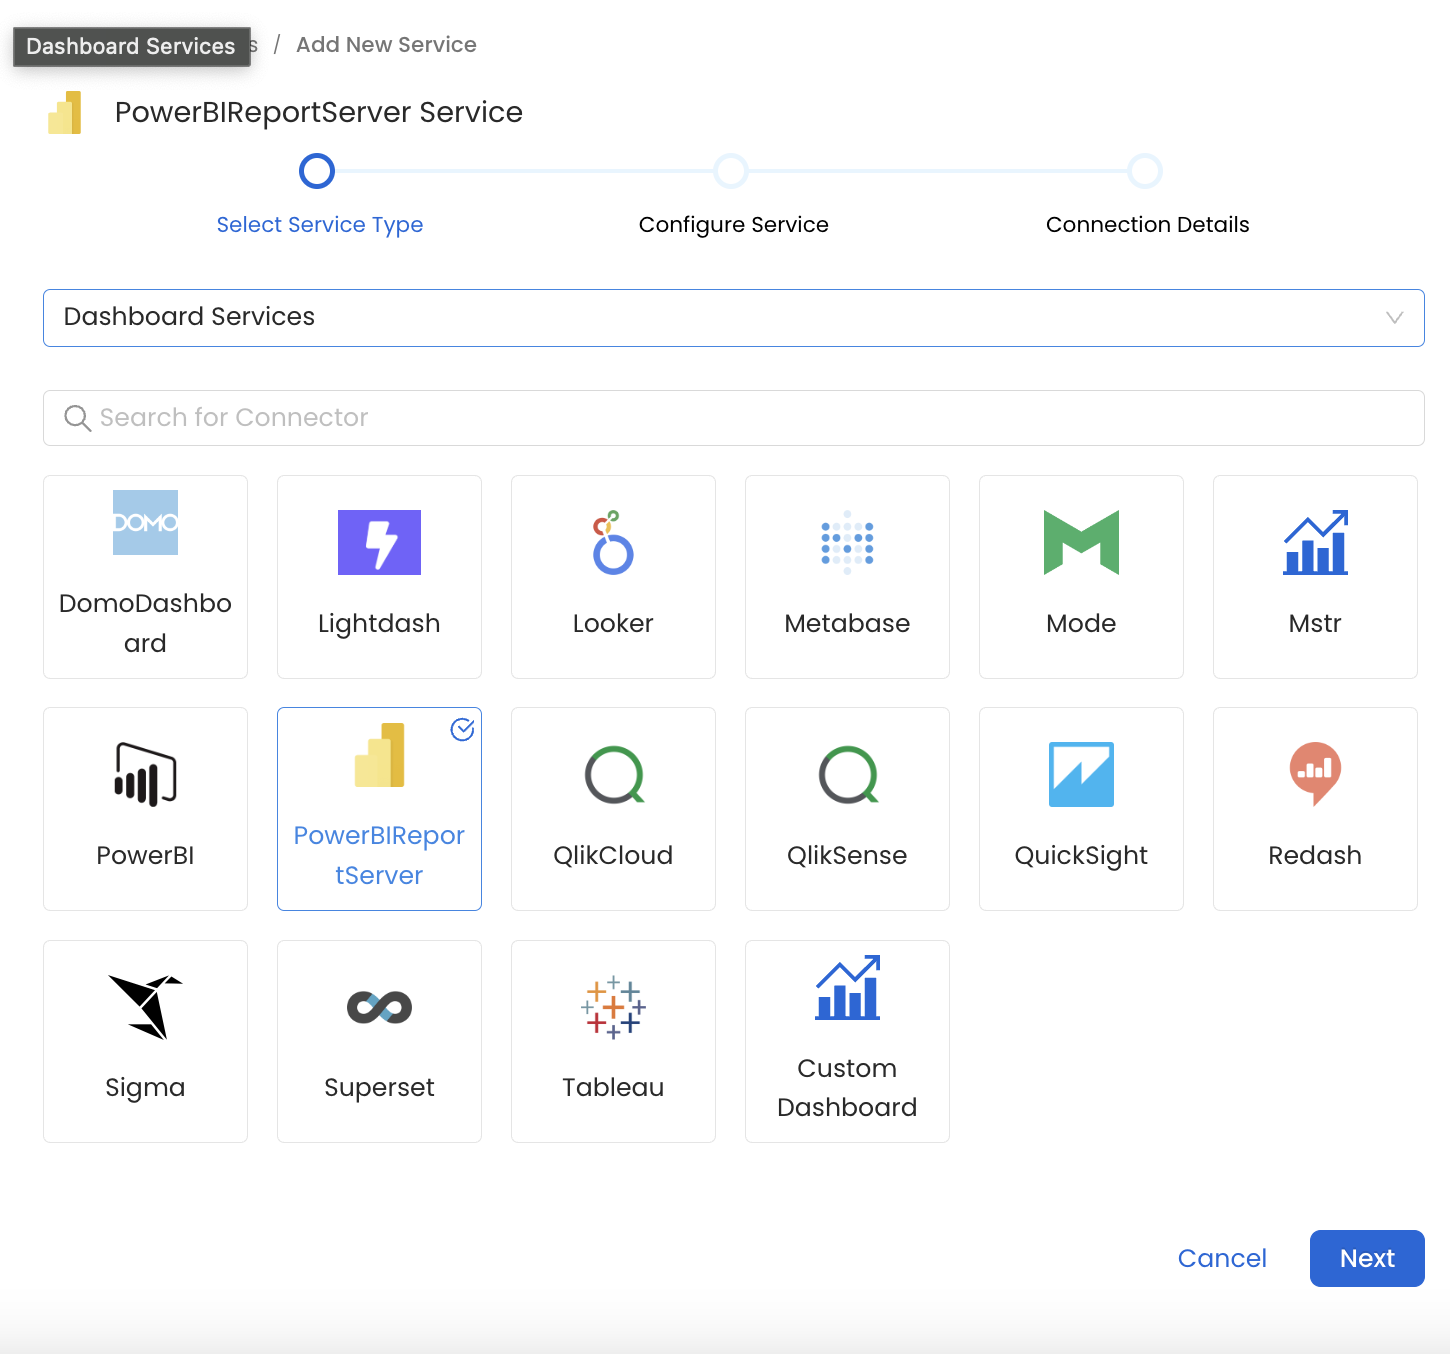1450x1354 pixels.
Task: Click the Superset infinity logo
Action: (x=379, y=1007)
